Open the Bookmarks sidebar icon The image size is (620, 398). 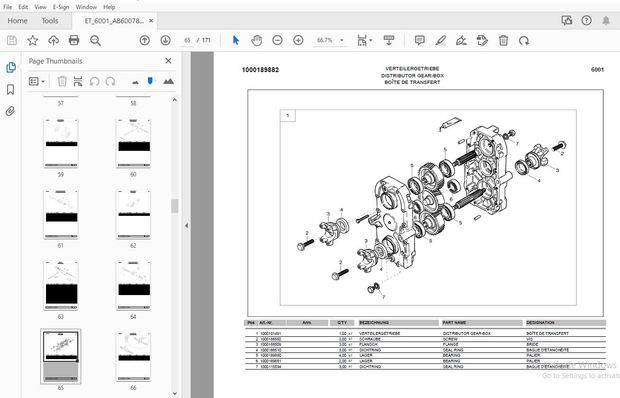11,90
